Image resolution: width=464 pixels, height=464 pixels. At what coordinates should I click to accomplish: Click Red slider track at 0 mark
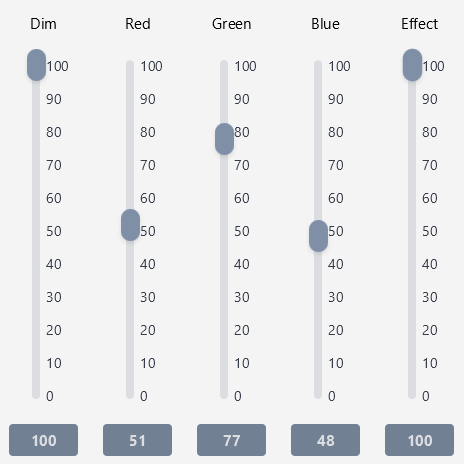[x=130, y=395]
